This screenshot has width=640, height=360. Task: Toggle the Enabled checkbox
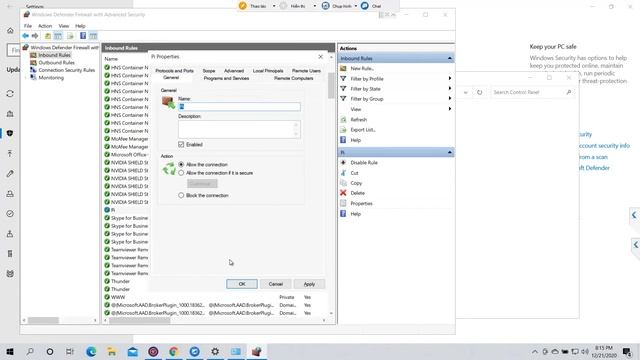181,144
